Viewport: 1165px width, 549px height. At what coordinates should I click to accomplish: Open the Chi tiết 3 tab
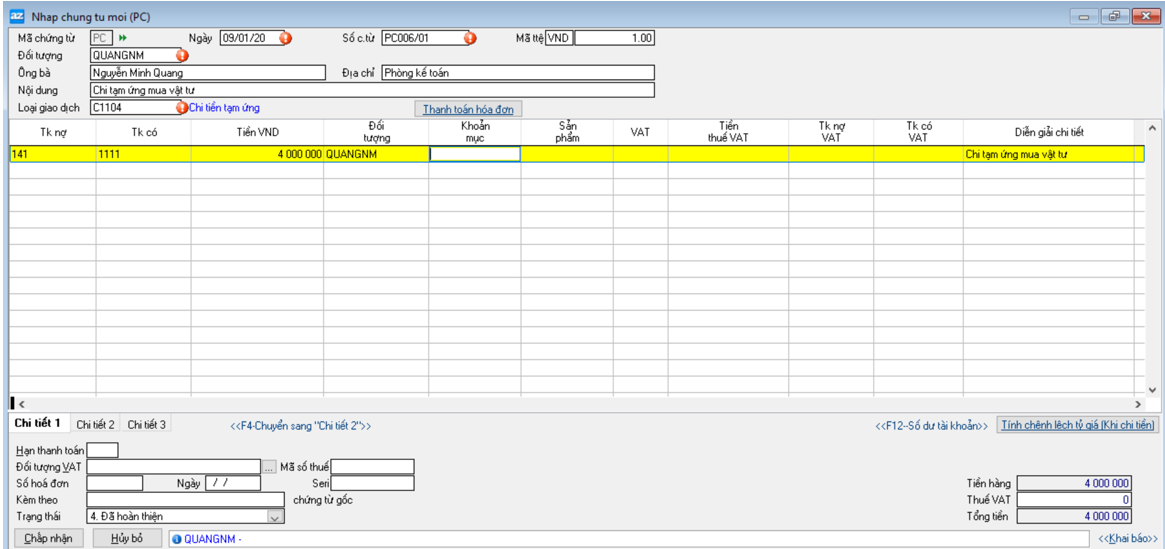[147, 425]
